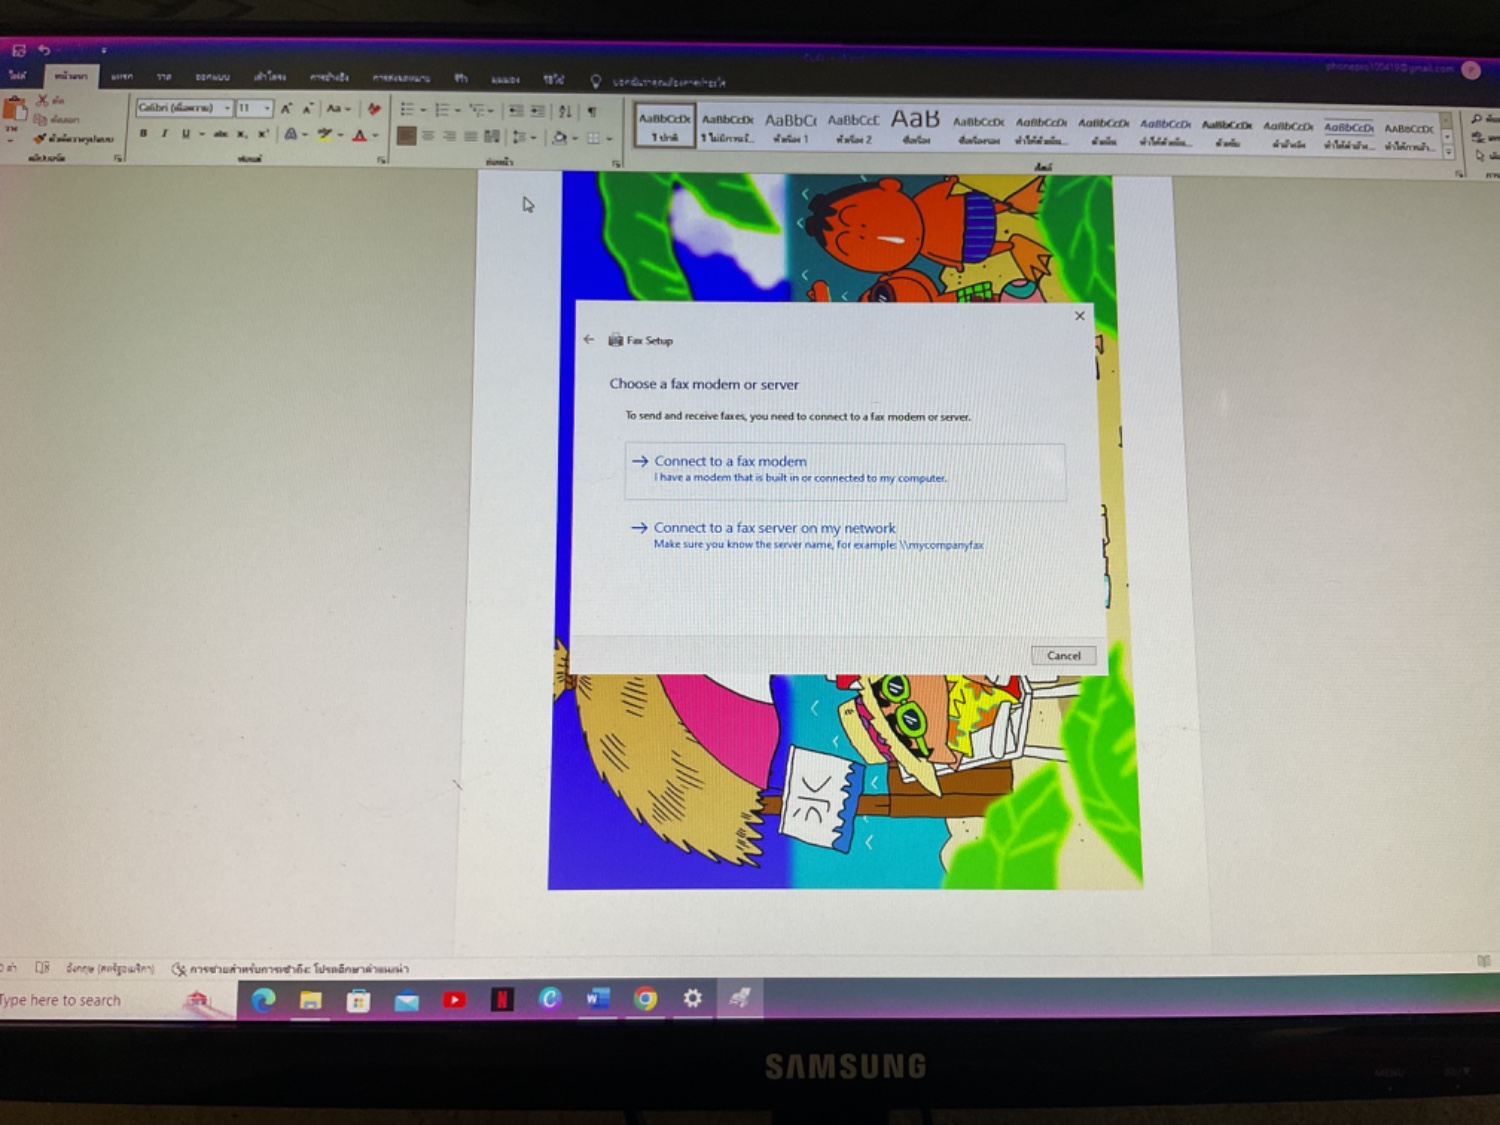
Task: Switch to the Draw ribbon tab
Action: click(164, 76)
